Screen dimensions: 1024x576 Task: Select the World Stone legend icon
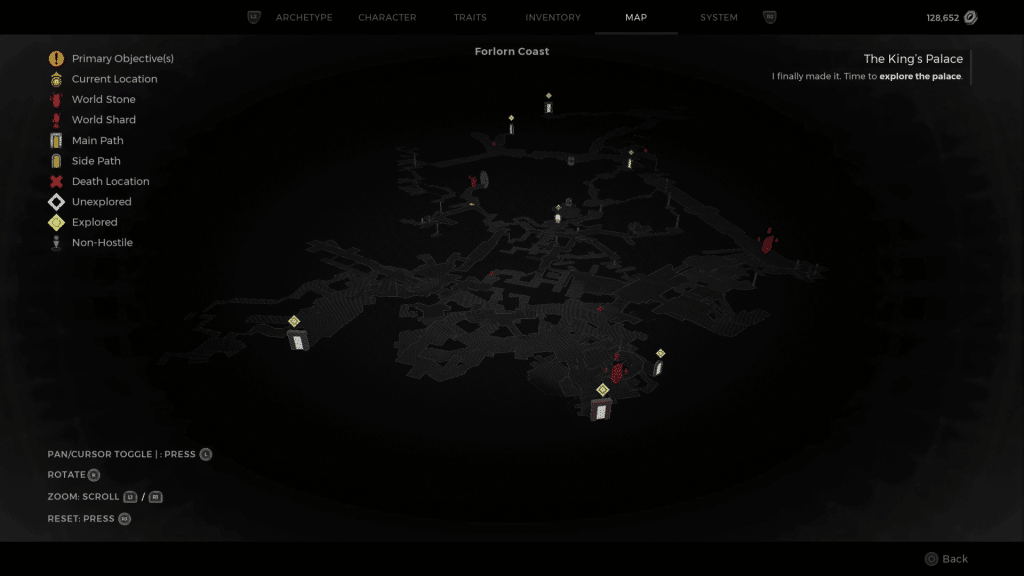(x=56, y=100)
